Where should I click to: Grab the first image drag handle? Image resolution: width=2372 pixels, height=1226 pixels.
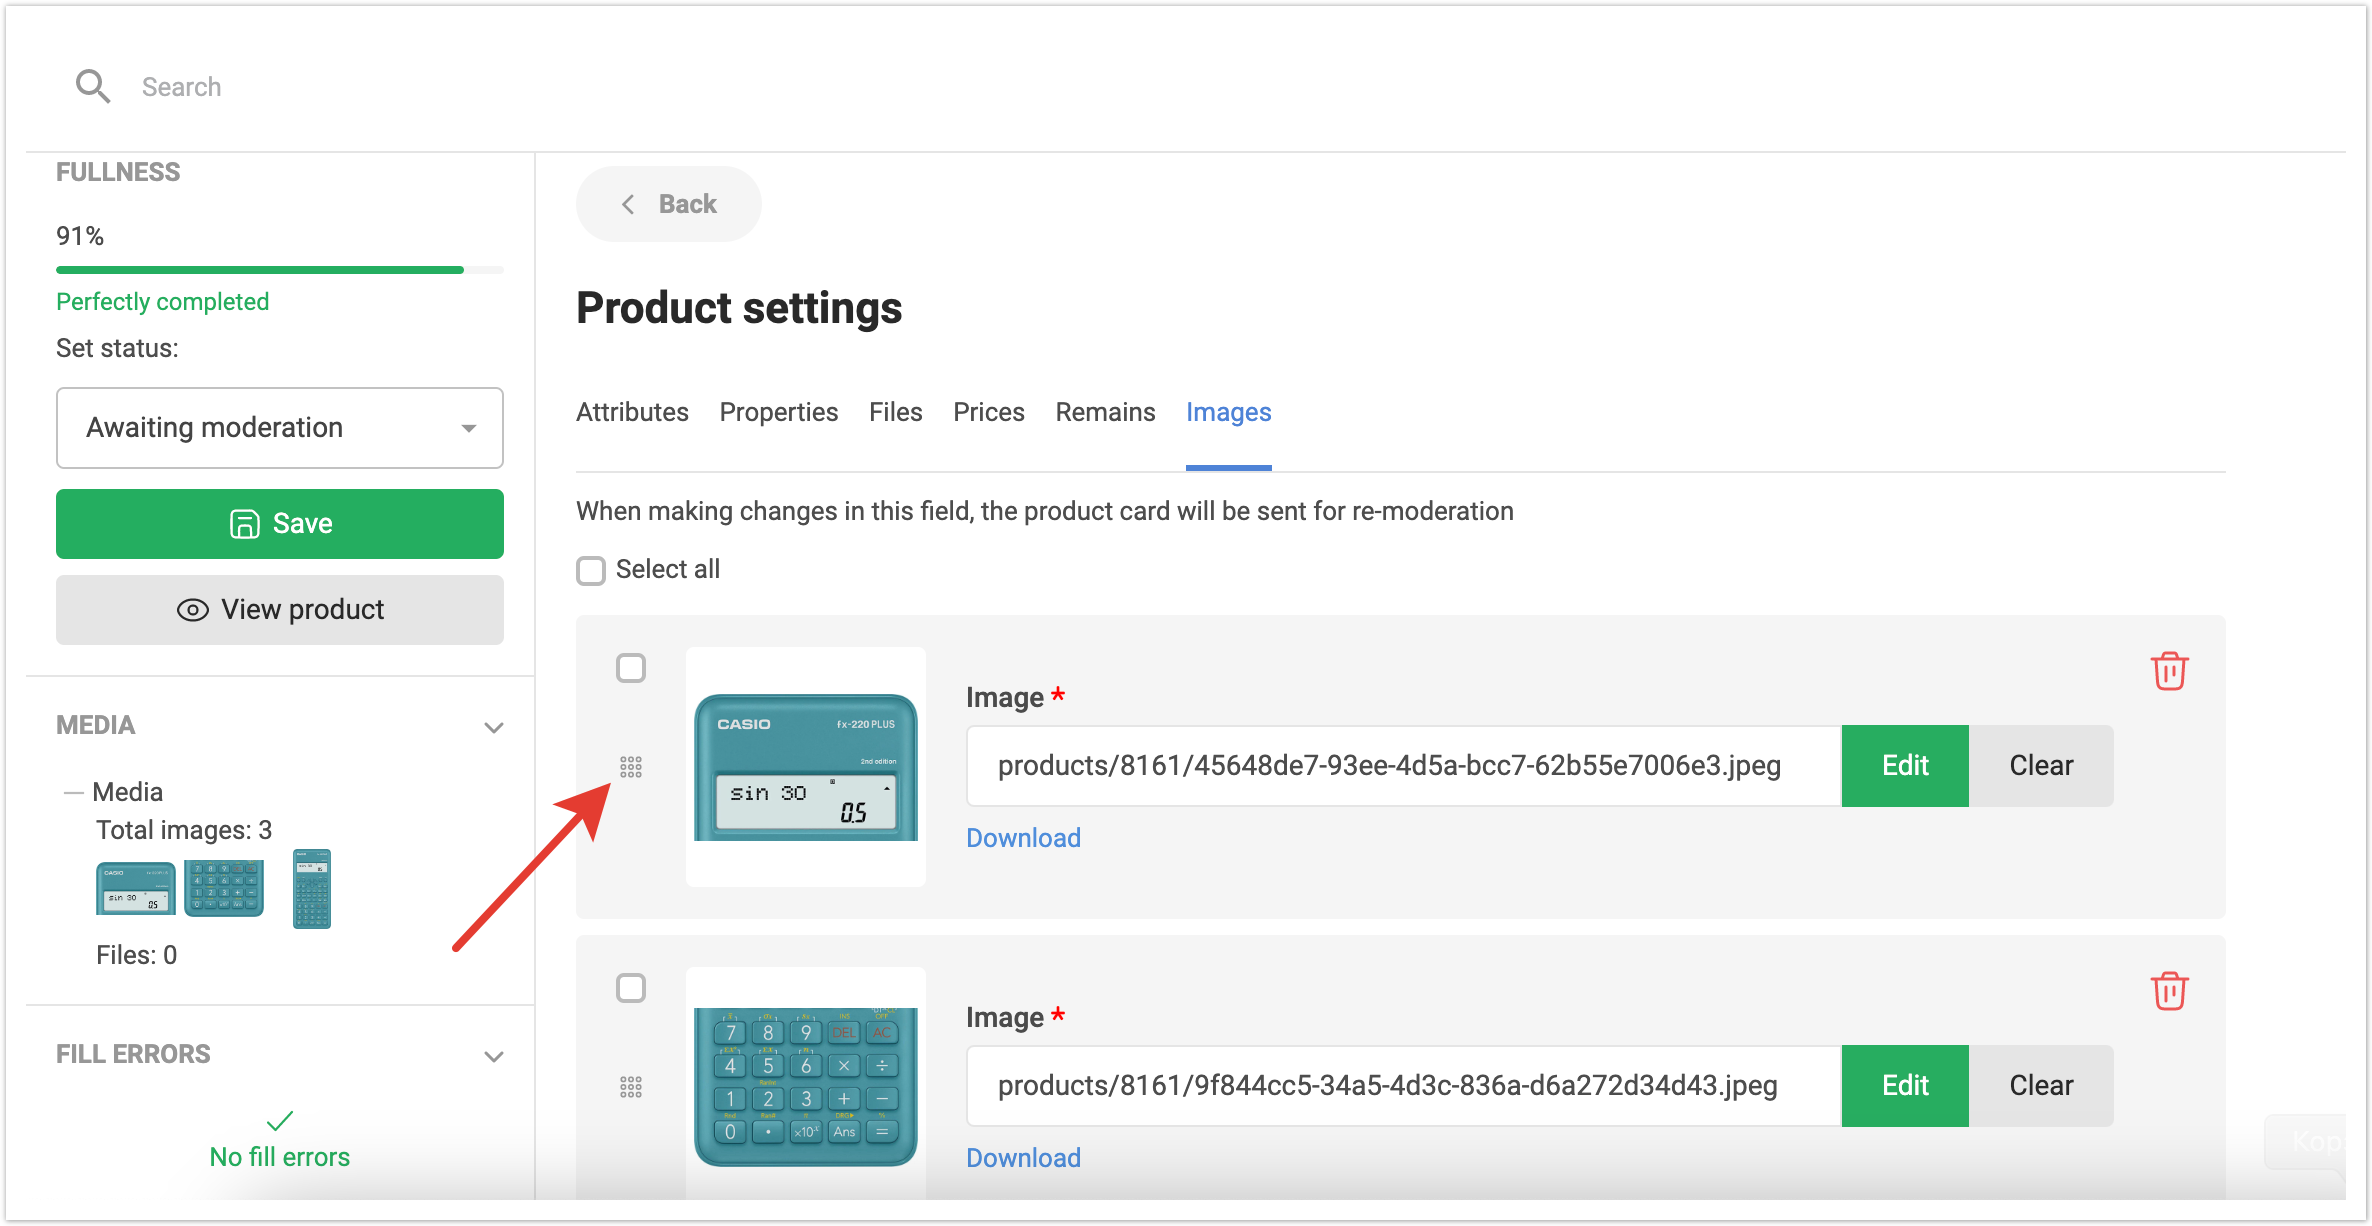click(631, 767)
